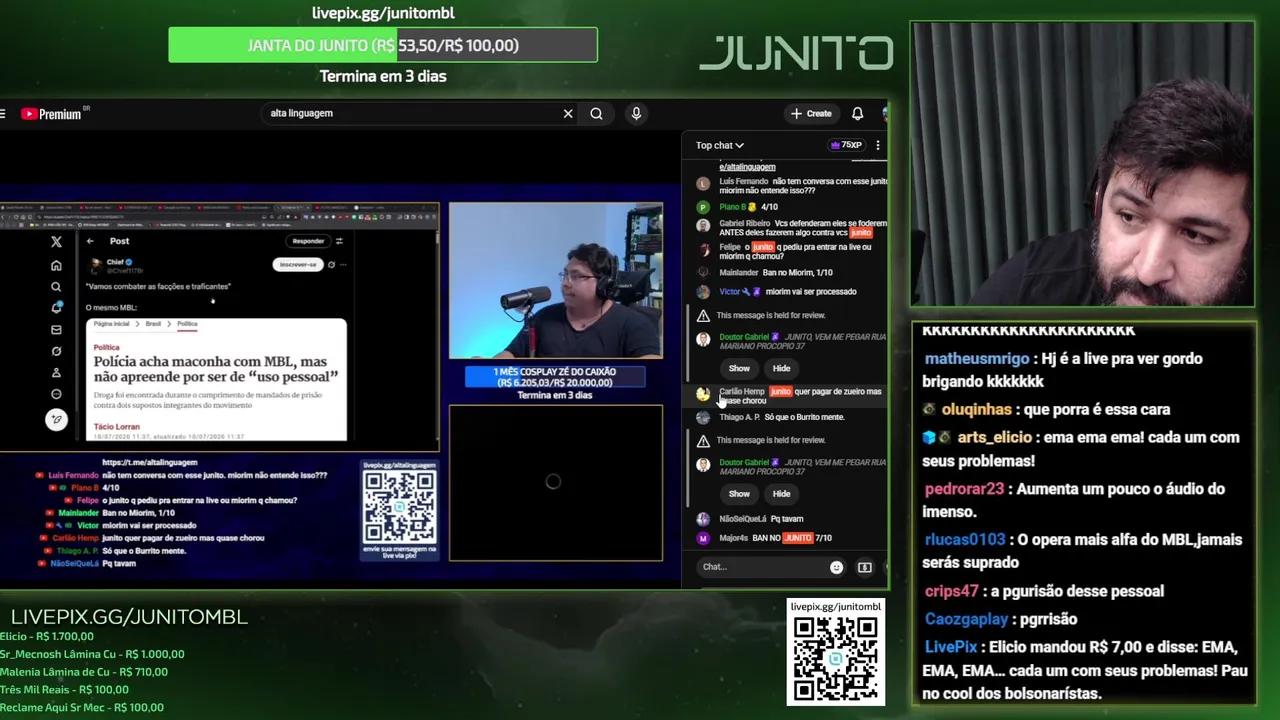
Task: Click the JANTA DO JUNITO progress bar
Action: tap(383, 45)
